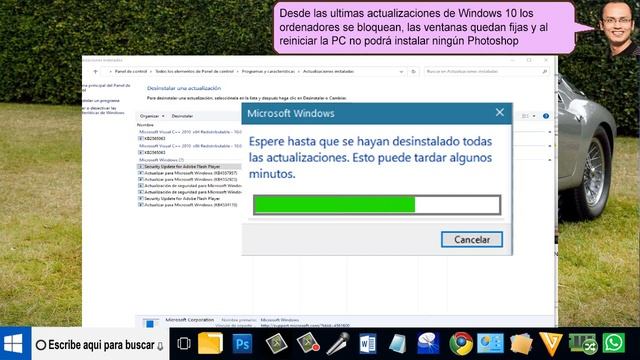Click the 'Activar o desactivar las características de Windows' link
The width and height of the screenshot is (640, 360).
[x=104, y=111]
